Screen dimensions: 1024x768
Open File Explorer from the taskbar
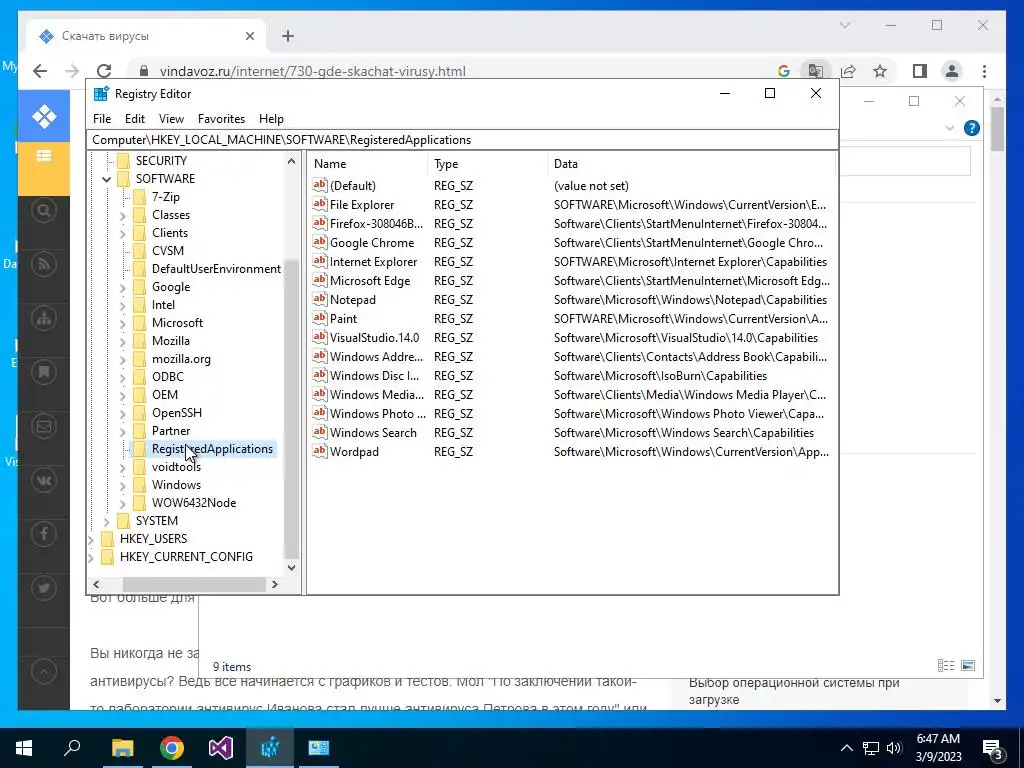(x=122, y=748)
